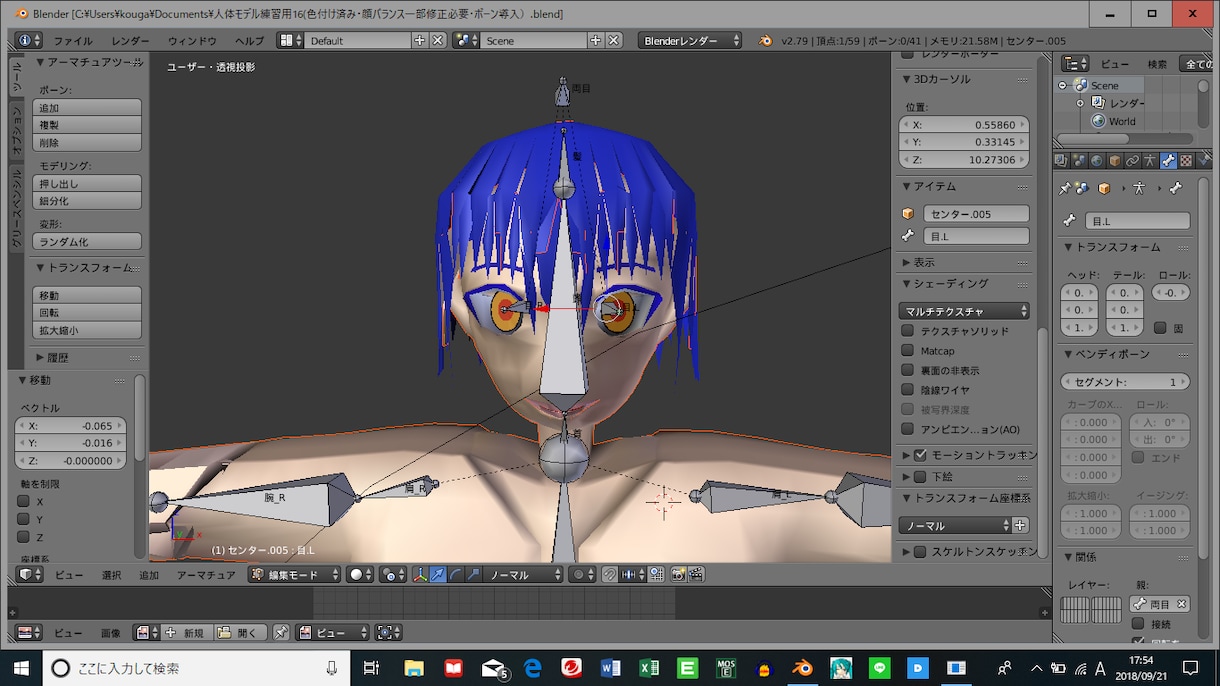This screenshot has width=1220, height=686.
Task: Click the pin icon in properties breadcrumb
Action: point(1064,188)
